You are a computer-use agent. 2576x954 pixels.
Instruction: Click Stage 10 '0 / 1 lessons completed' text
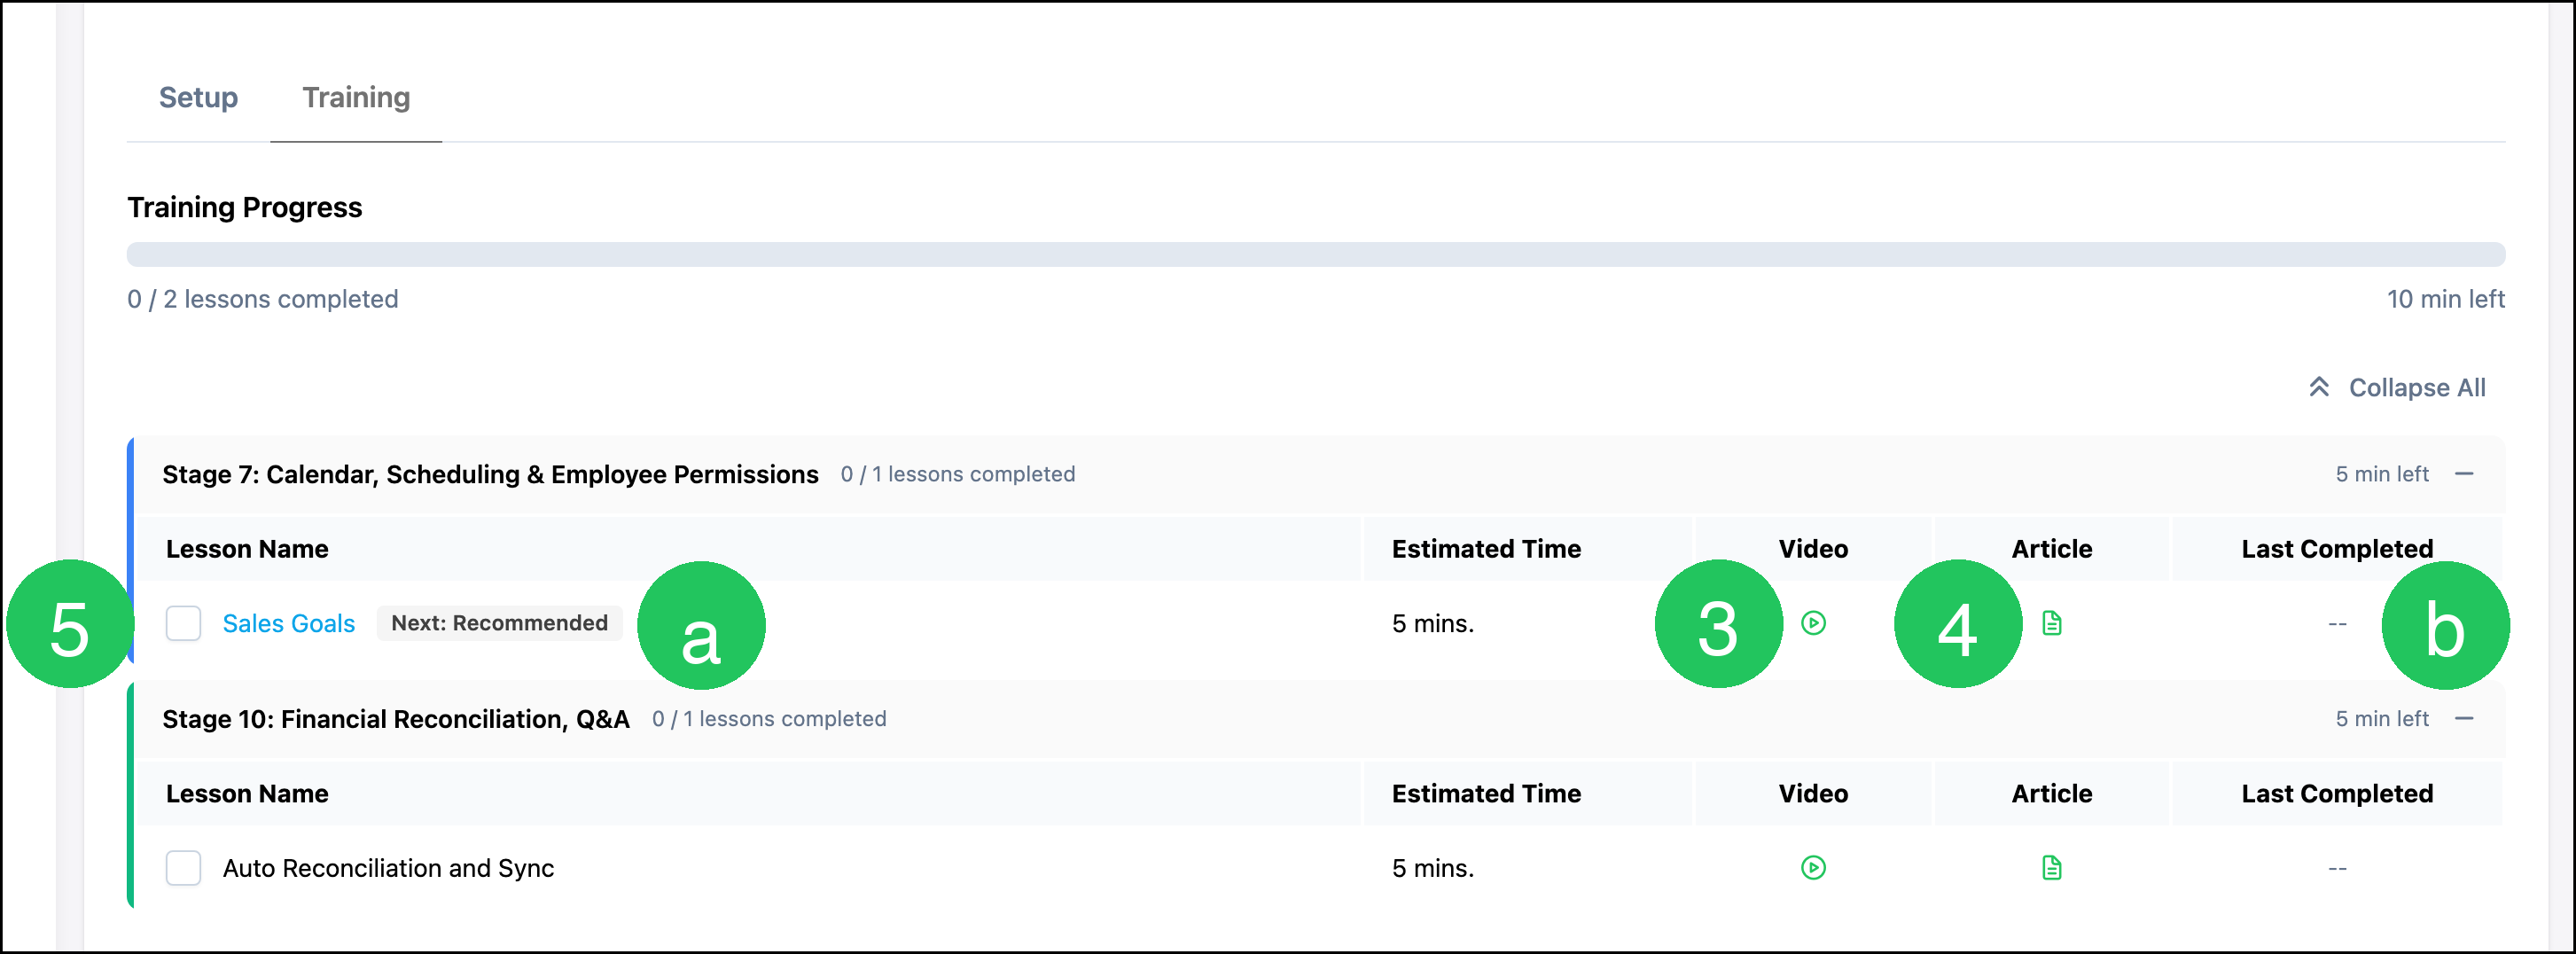[x=768, y=719]
